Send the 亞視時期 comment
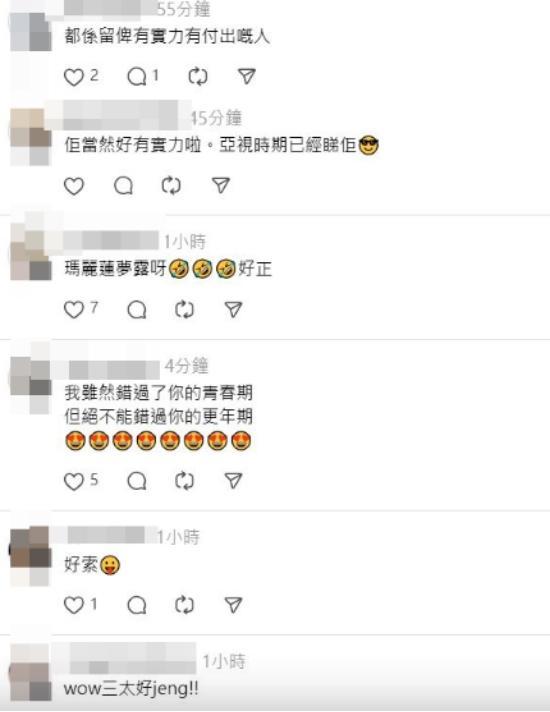 point(221,185)
